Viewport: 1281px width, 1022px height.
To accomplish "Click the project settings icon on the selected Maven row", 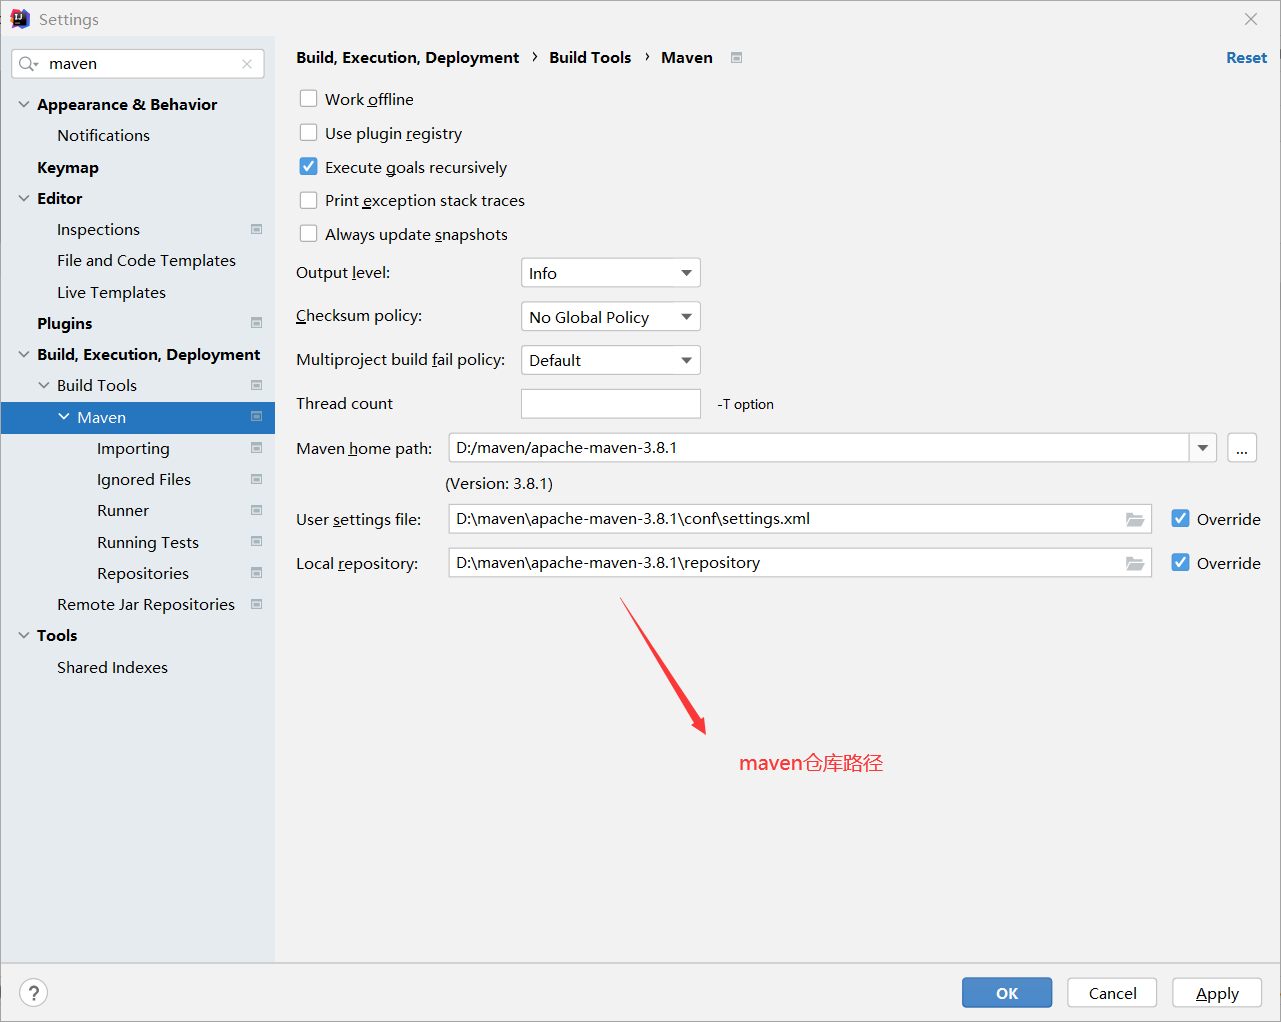I will coord(256,417).
